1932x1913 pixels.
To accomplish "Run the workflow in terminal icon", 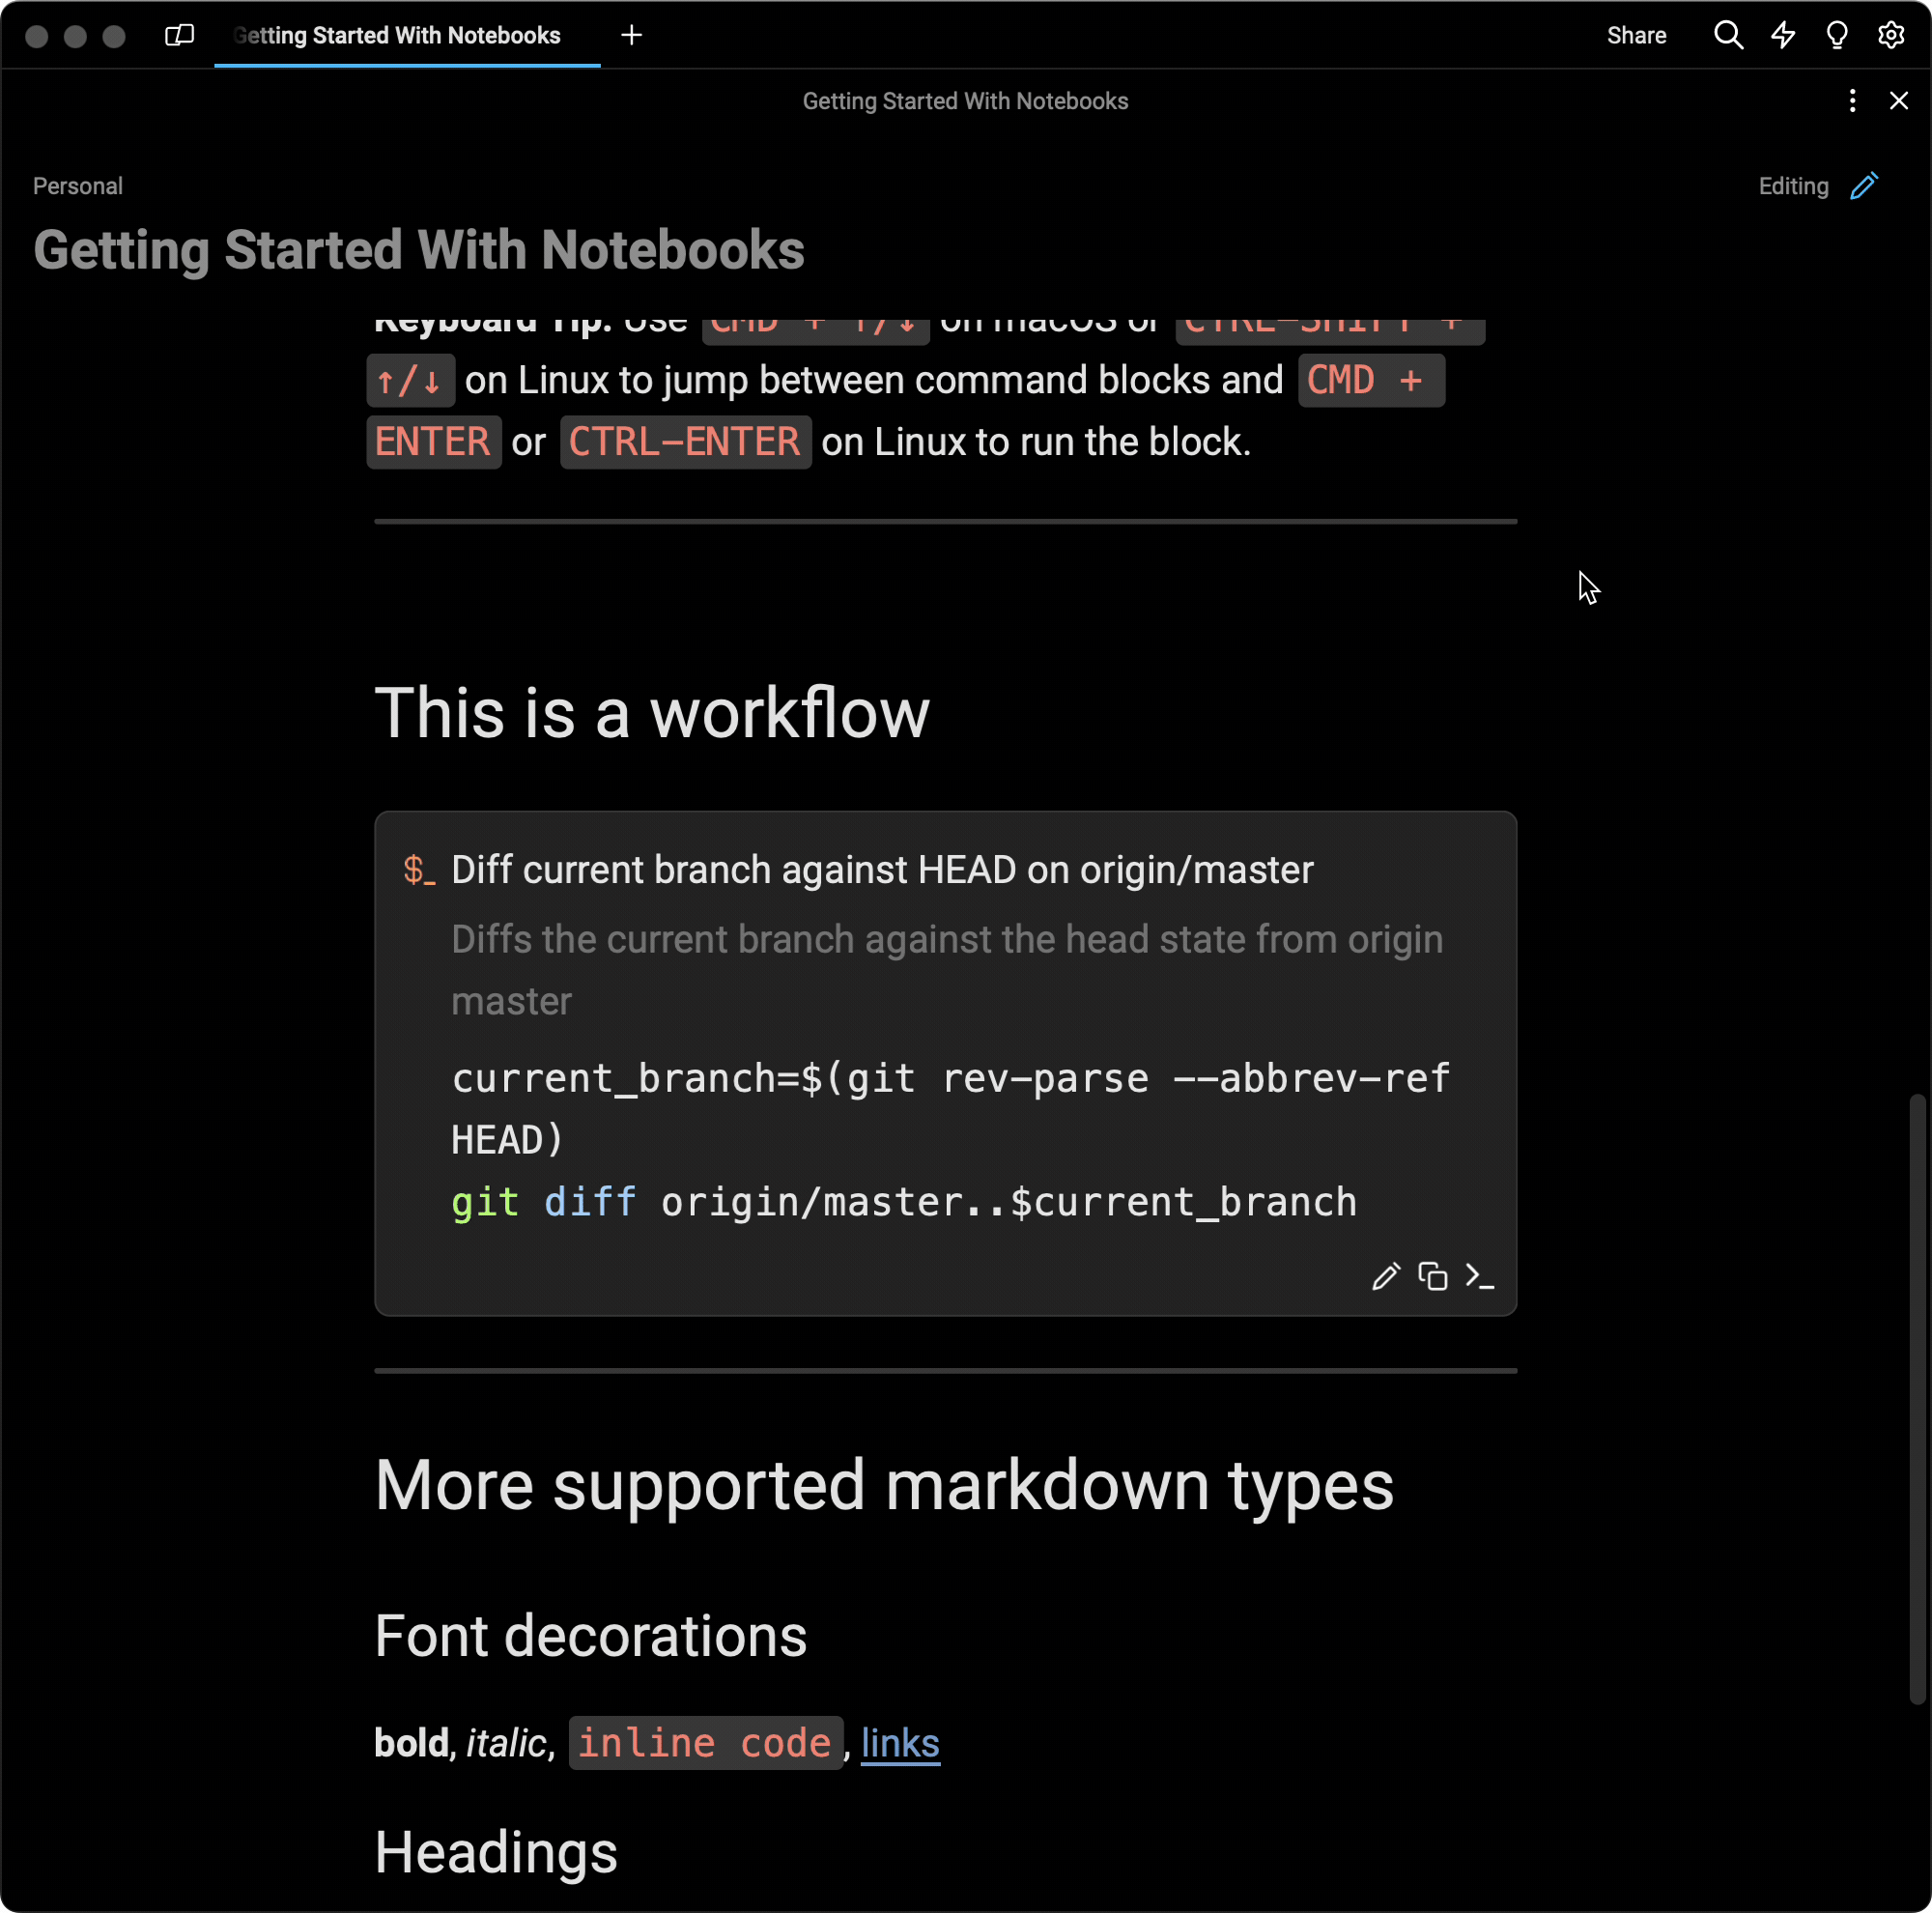I will coord(1479,1277).
